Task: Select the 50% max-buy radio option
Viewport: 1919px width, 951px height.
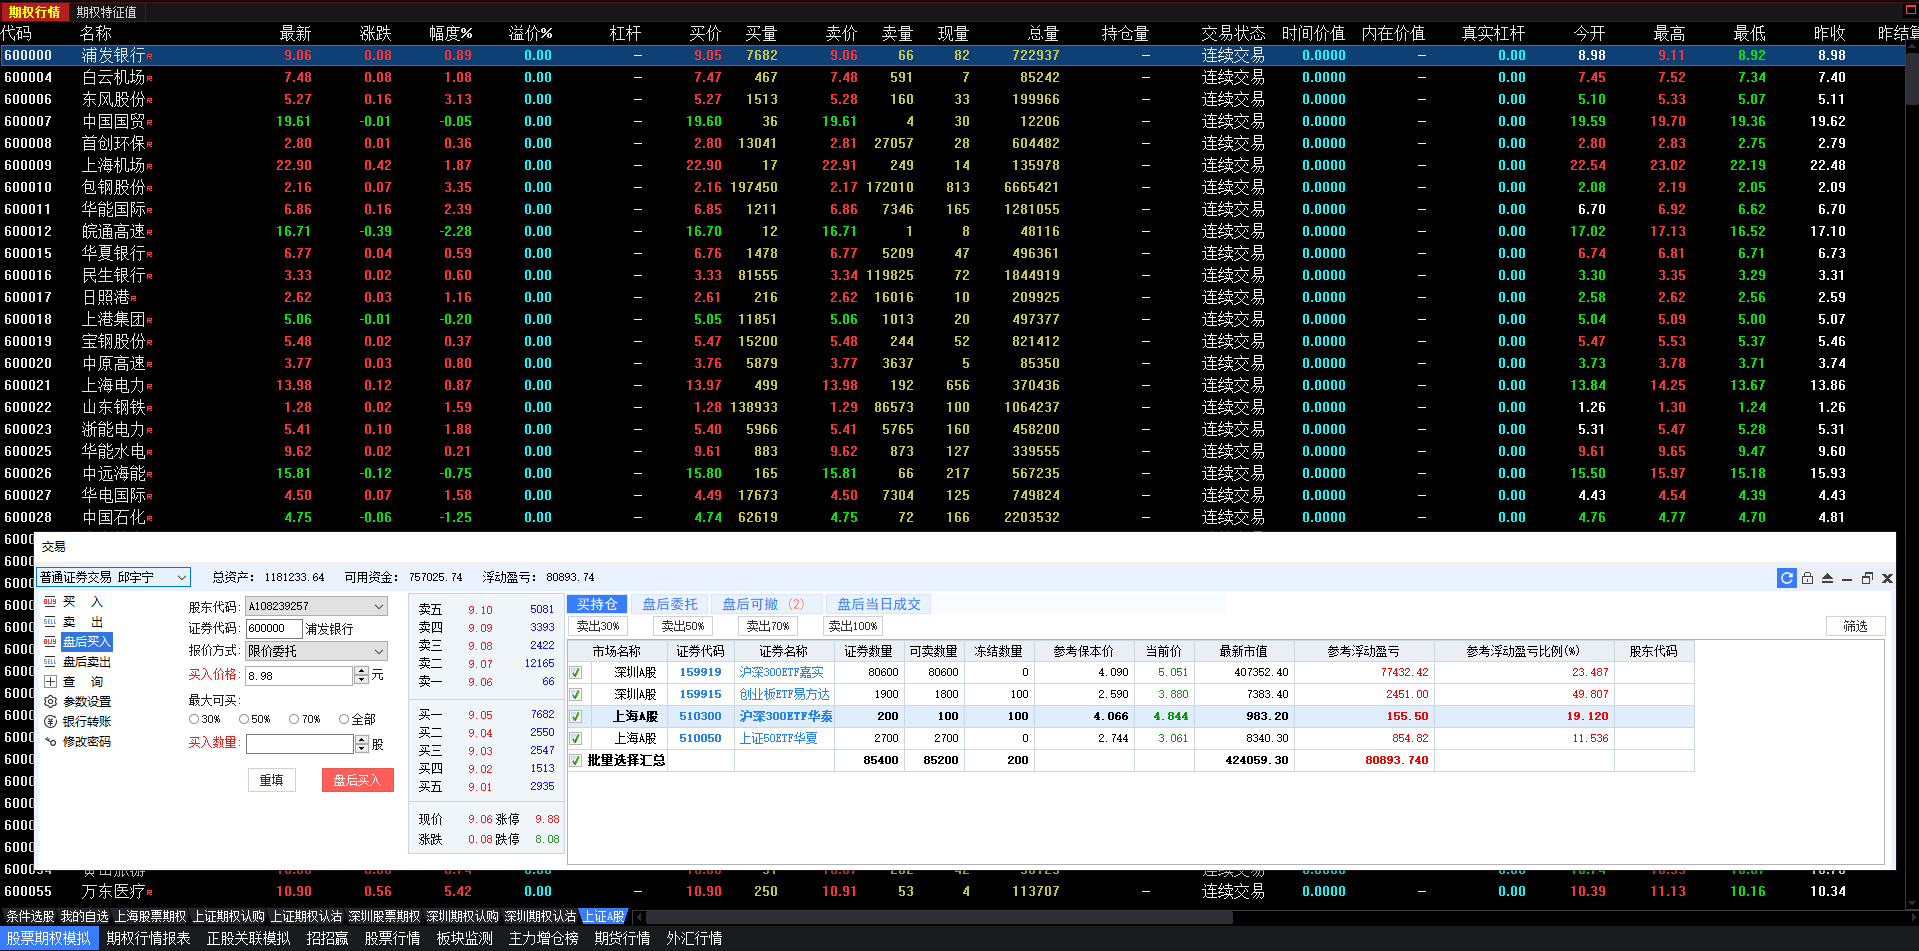Action: pyautogui.click(x=244, y=719)
